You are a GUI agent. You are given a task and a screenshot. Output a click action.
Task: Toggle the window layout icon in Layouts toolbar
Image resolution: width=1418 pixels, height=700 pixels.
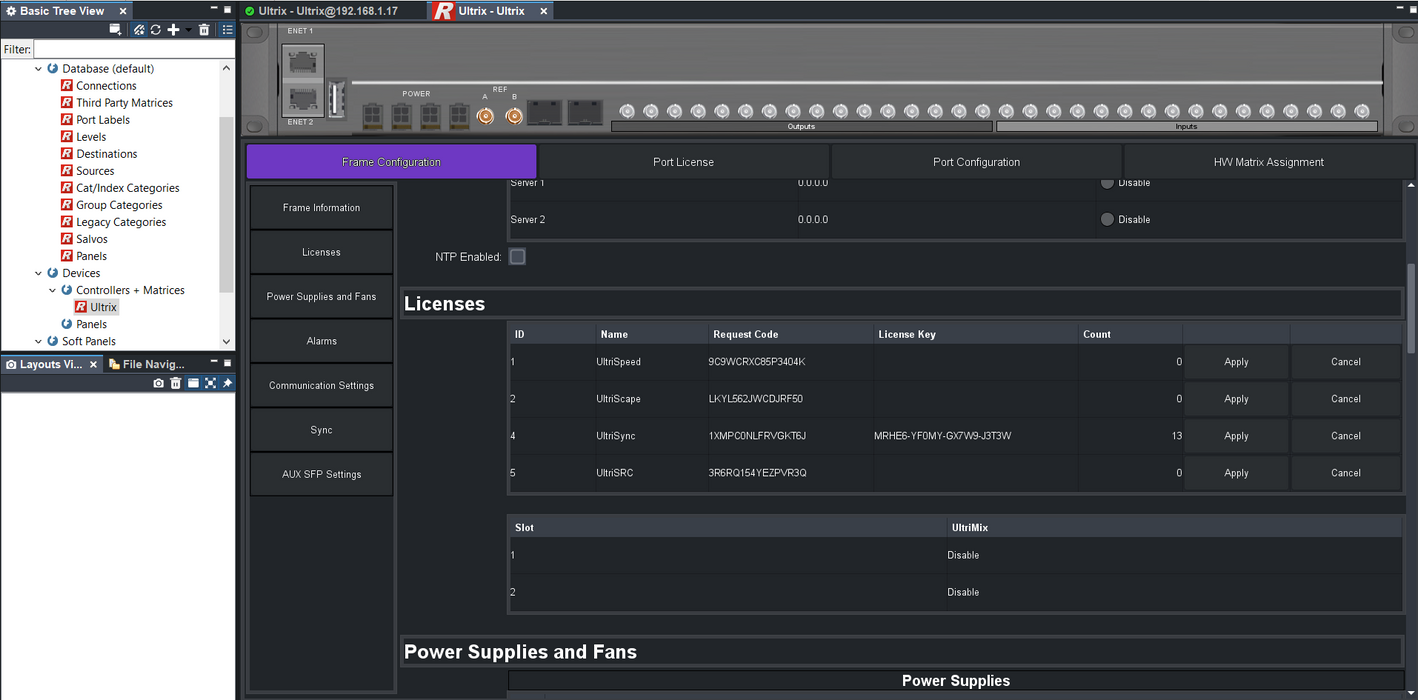(x=192, y=383)
